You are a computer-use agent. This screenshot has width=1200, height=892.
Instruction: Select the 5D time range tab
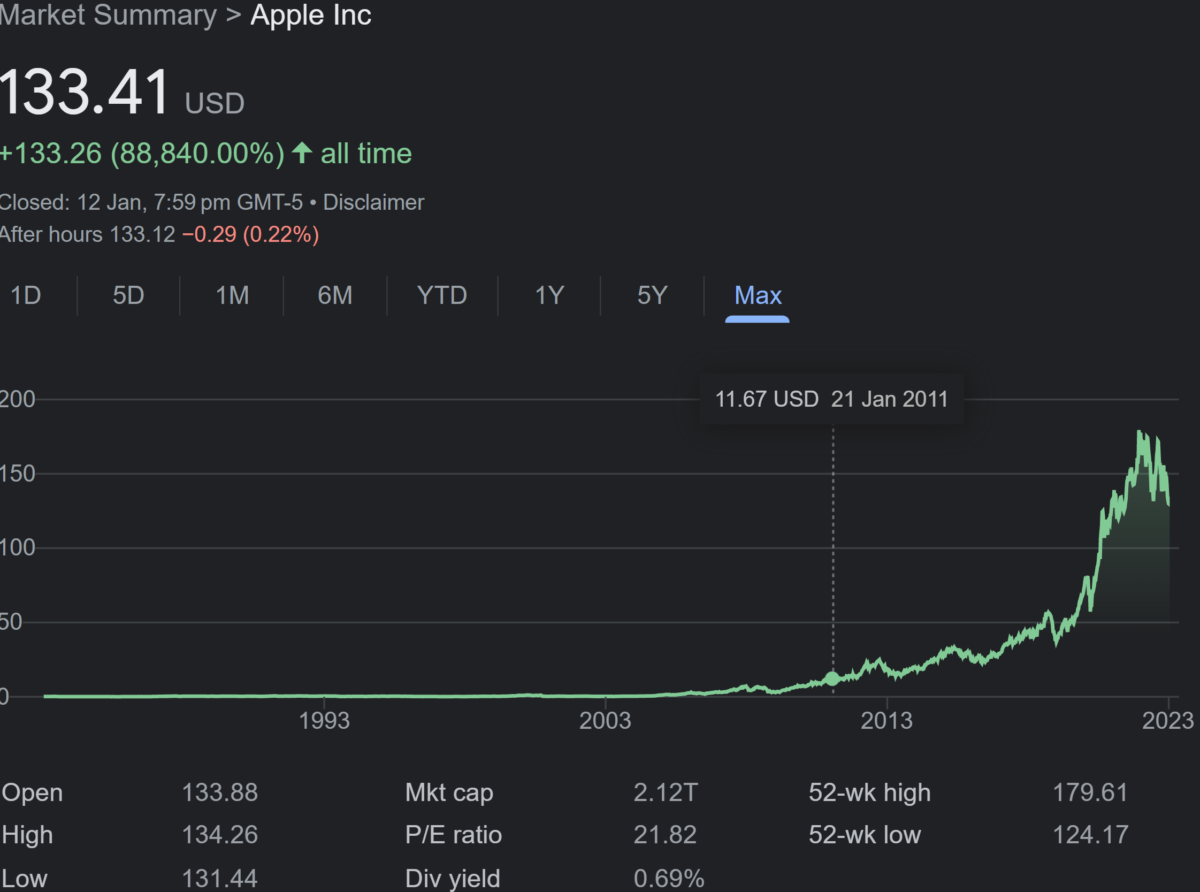128,296
